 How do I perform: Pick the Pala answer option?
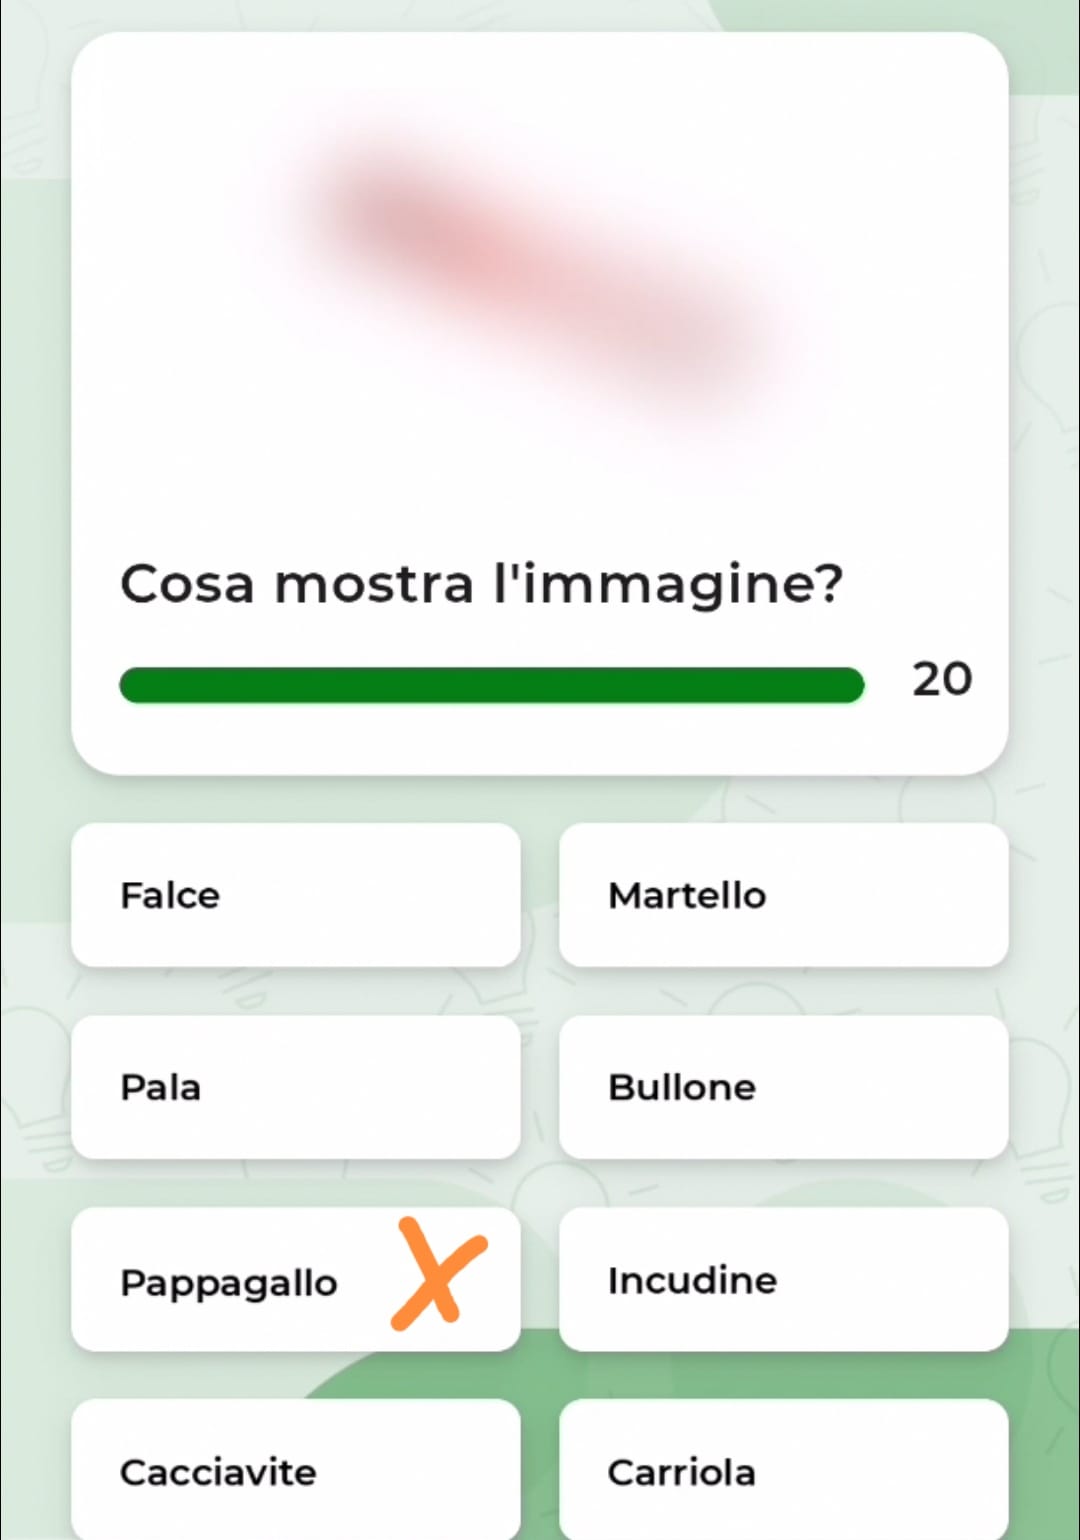[296, 1087]
